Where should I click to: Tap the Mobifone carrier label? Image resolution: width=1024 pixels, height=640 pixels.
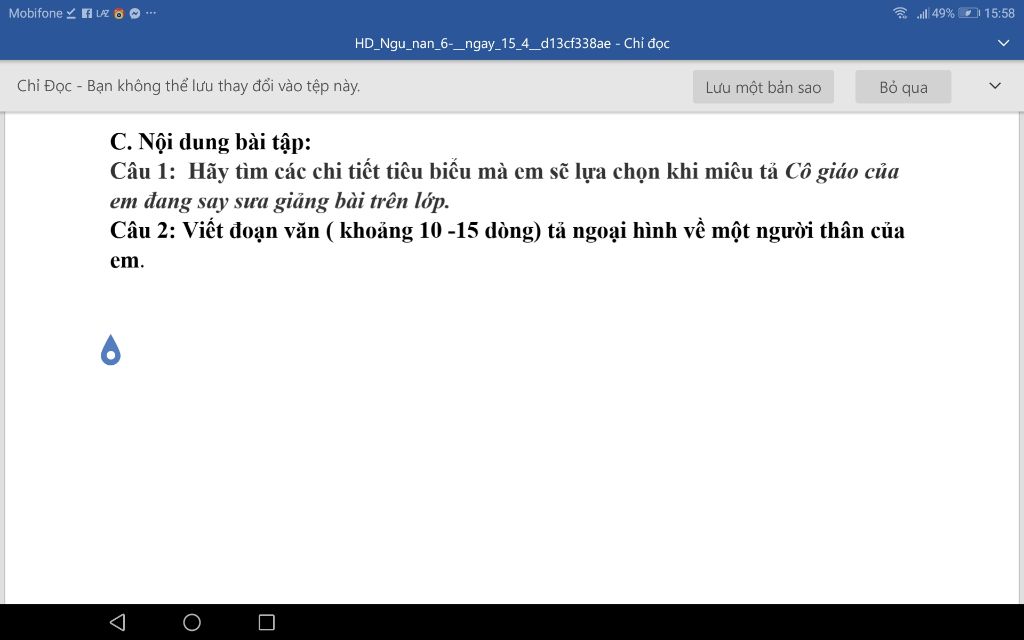pos(35,13)
